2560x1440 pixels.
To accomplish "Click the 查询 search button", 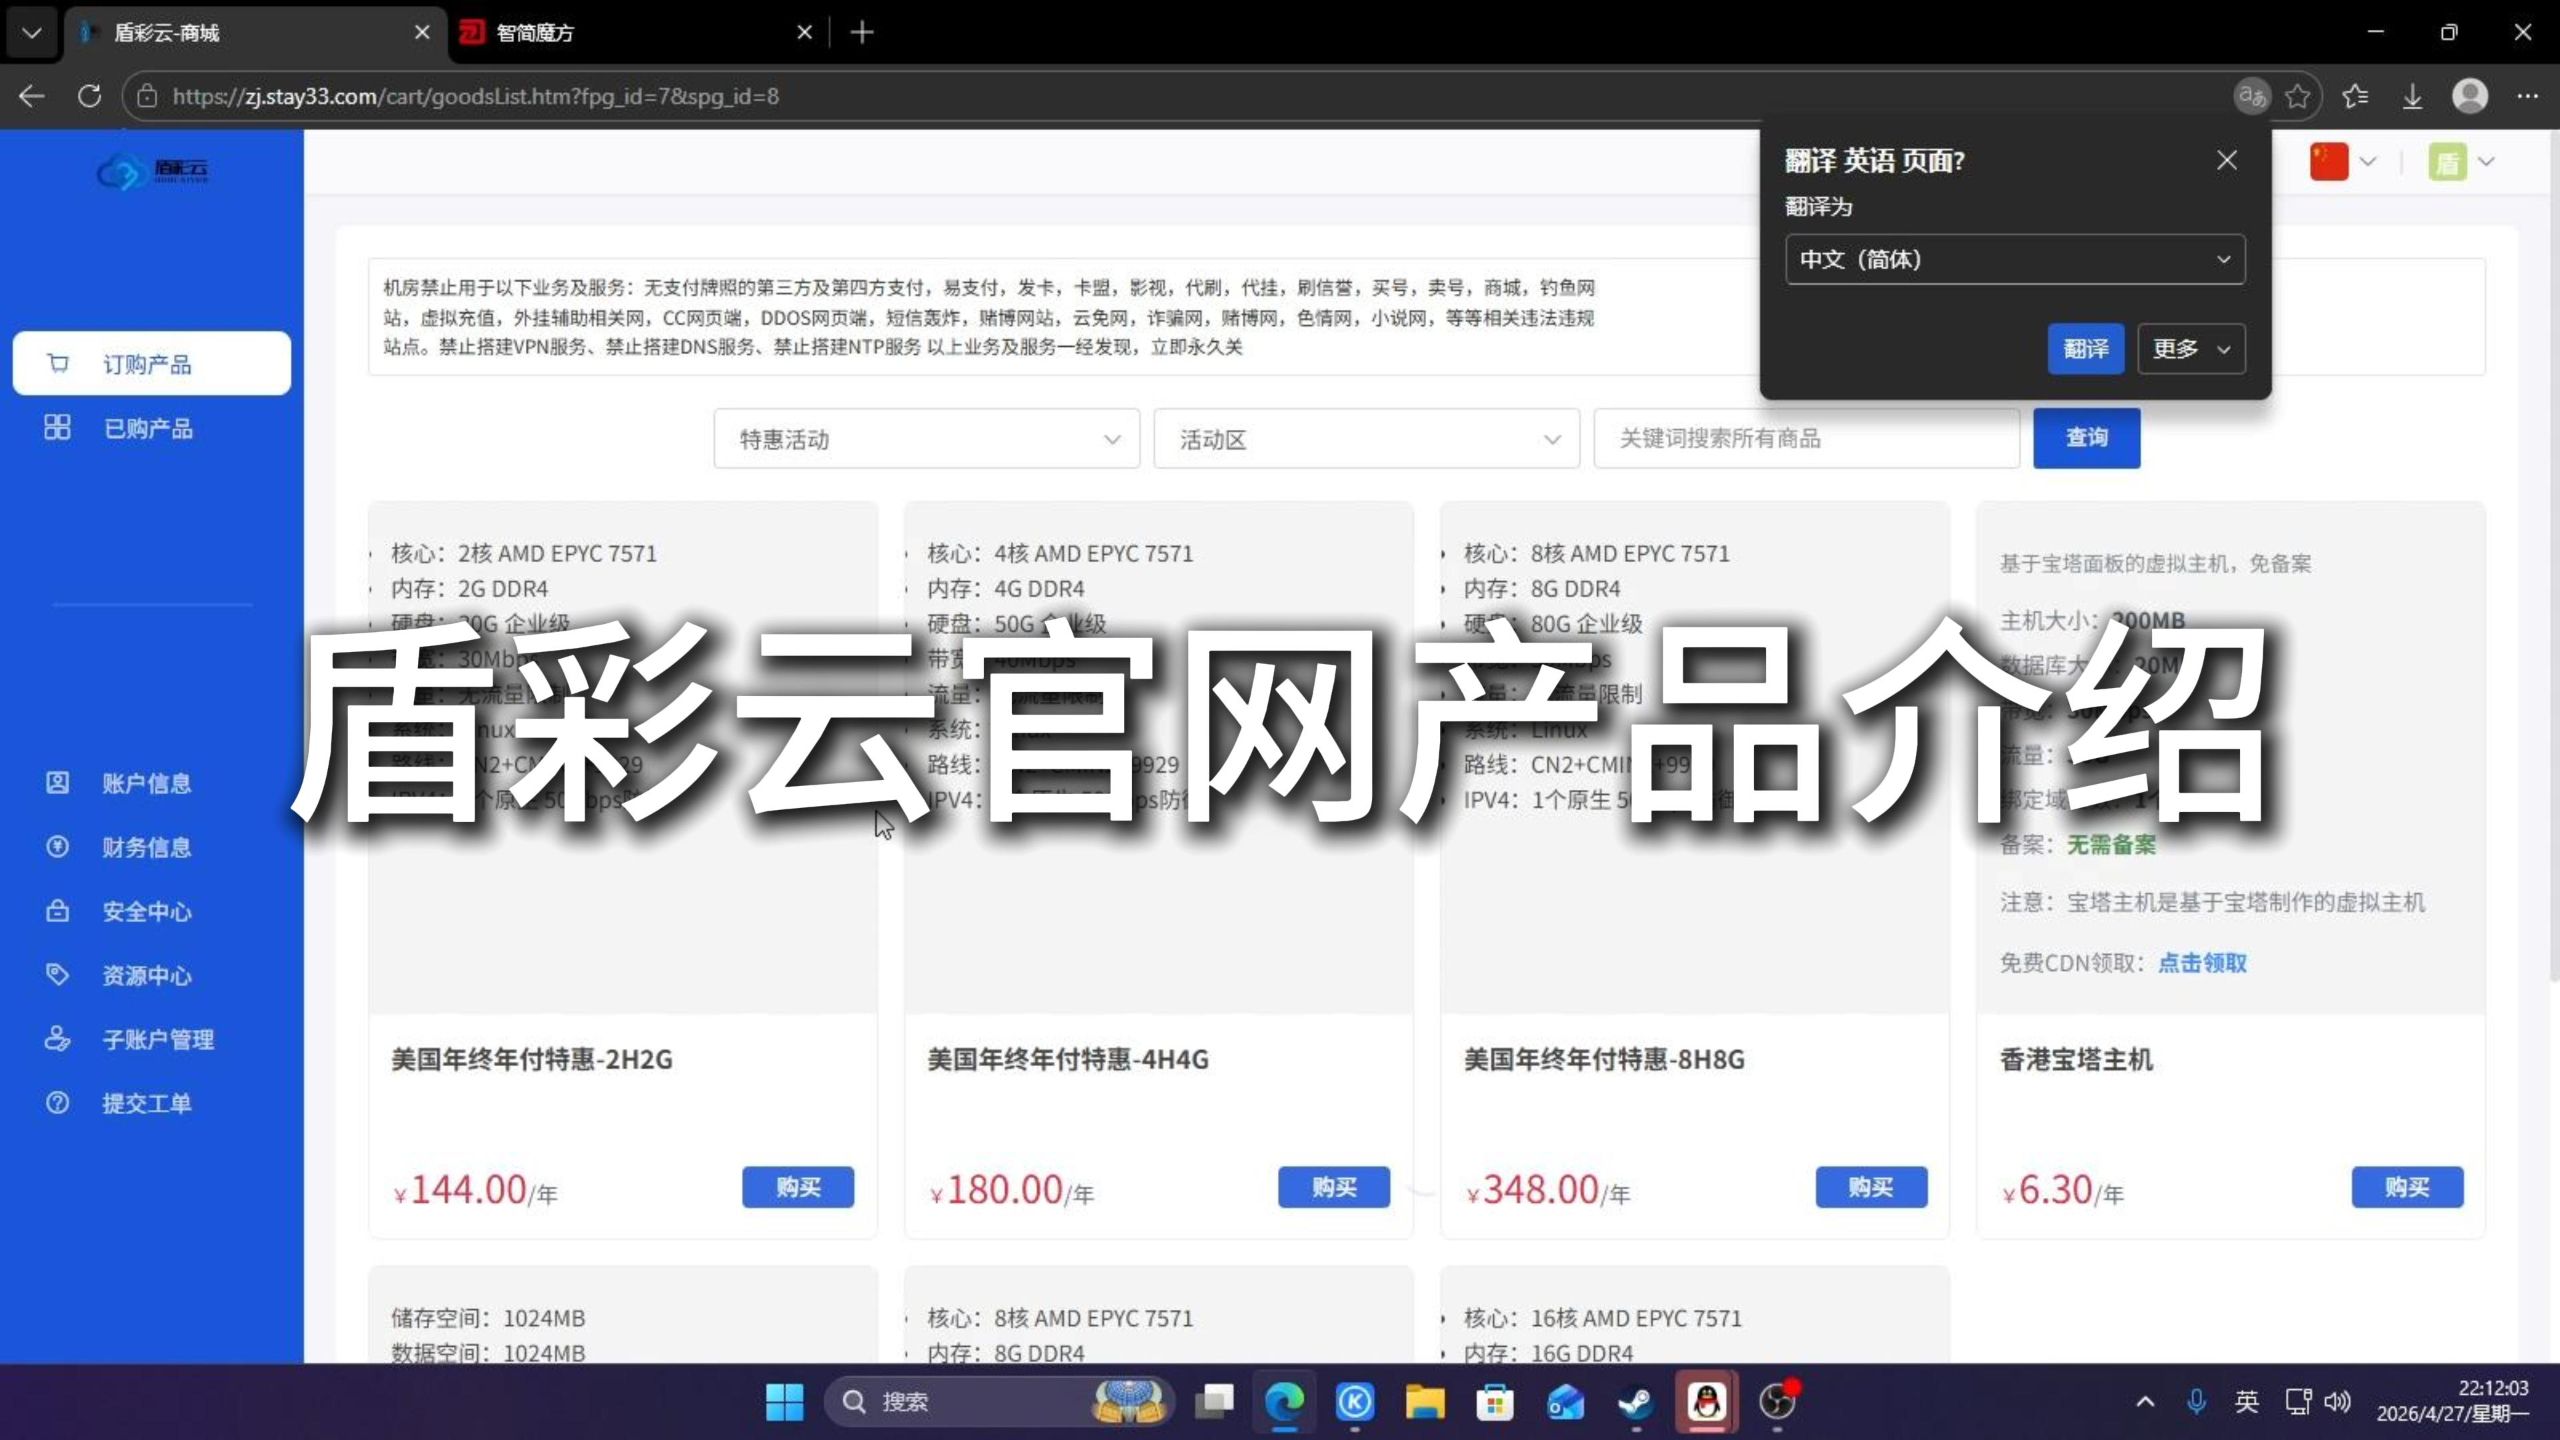I will click(x=2087, y=438).
